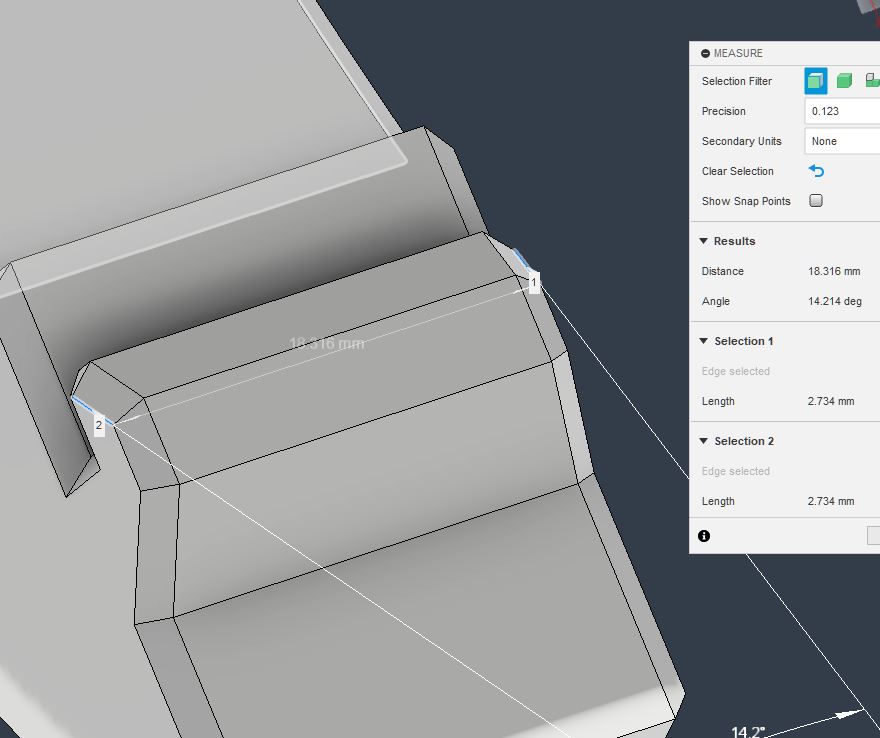Click measurement marker 2 on the model
Image resolution: width=880 pixels, height=738 pixels.
coord(98,425)
